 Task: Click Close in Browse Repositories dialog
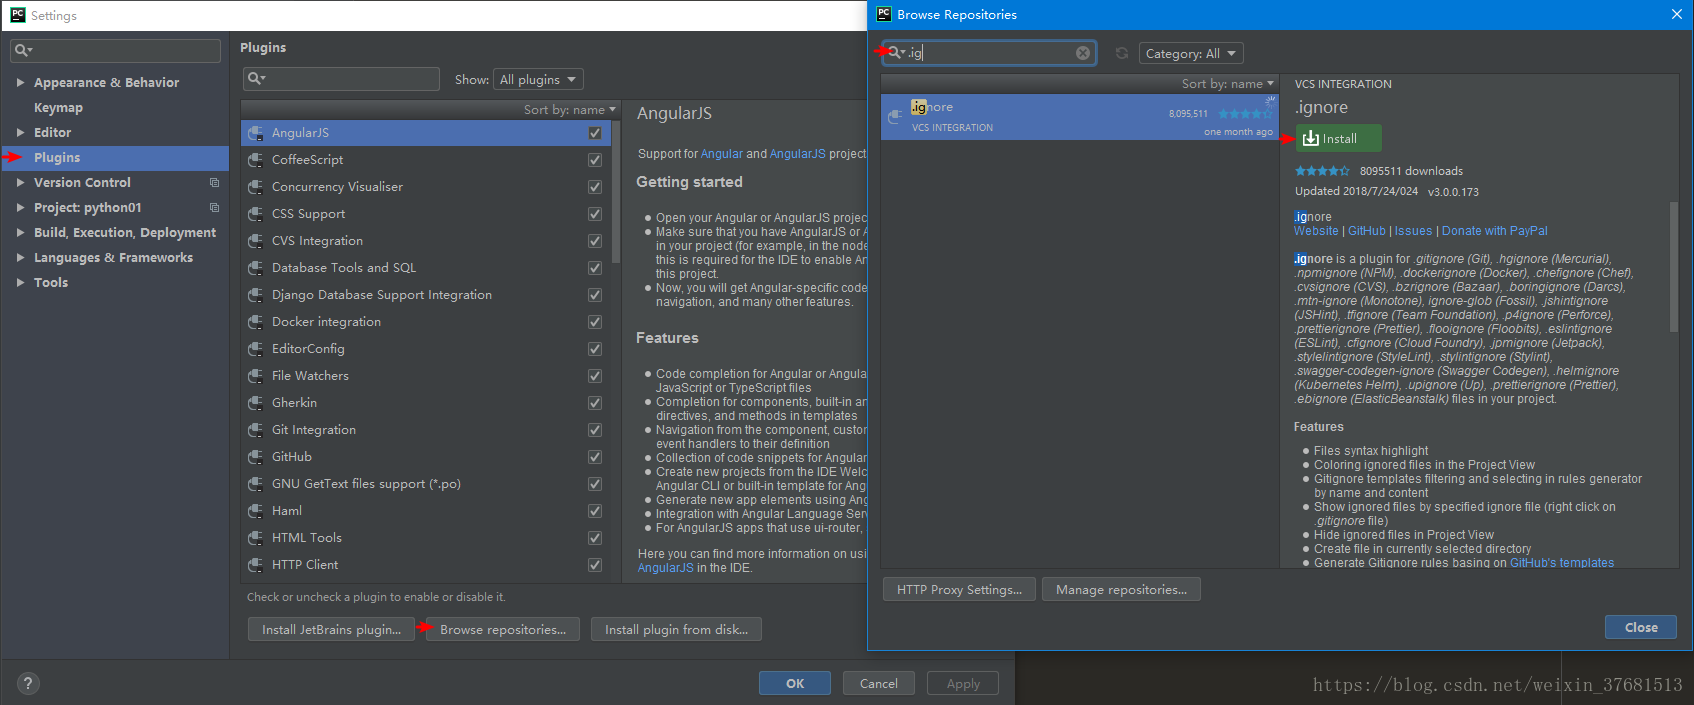1641,627
